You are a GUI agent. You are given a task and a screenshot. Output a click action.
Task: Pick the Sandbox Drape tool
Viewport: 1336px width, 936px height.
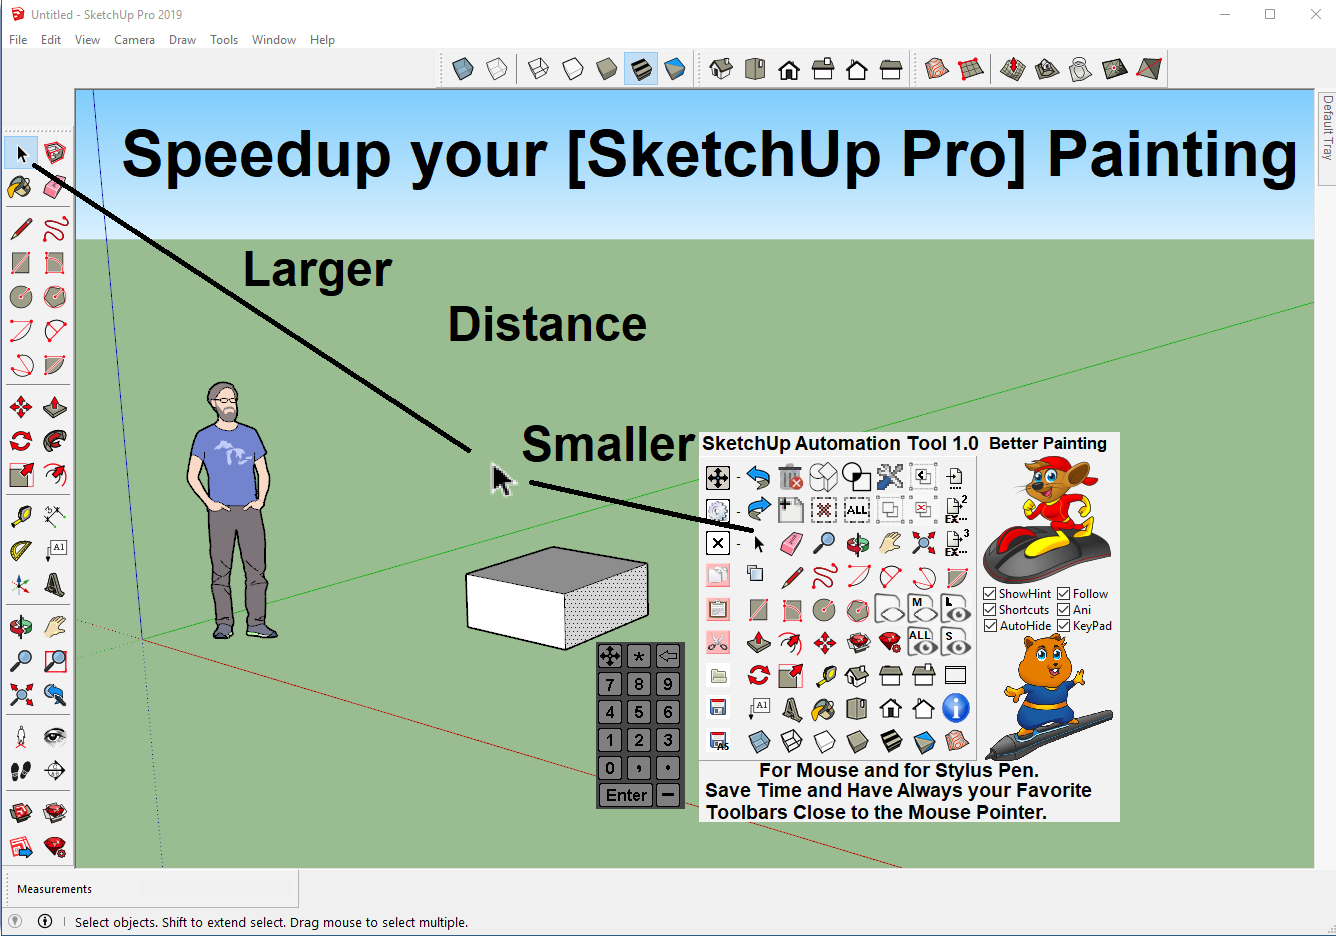(1081, 69)
